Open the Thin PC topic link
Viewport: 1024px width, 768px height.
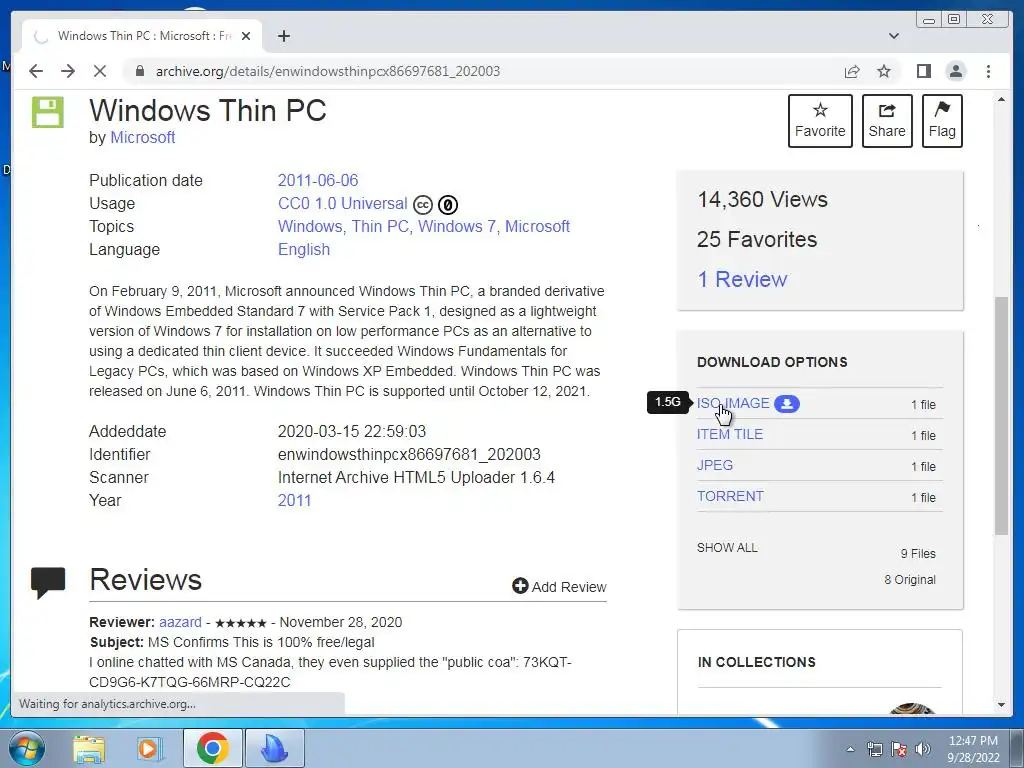pyautogui.click(x=380, y=227)
